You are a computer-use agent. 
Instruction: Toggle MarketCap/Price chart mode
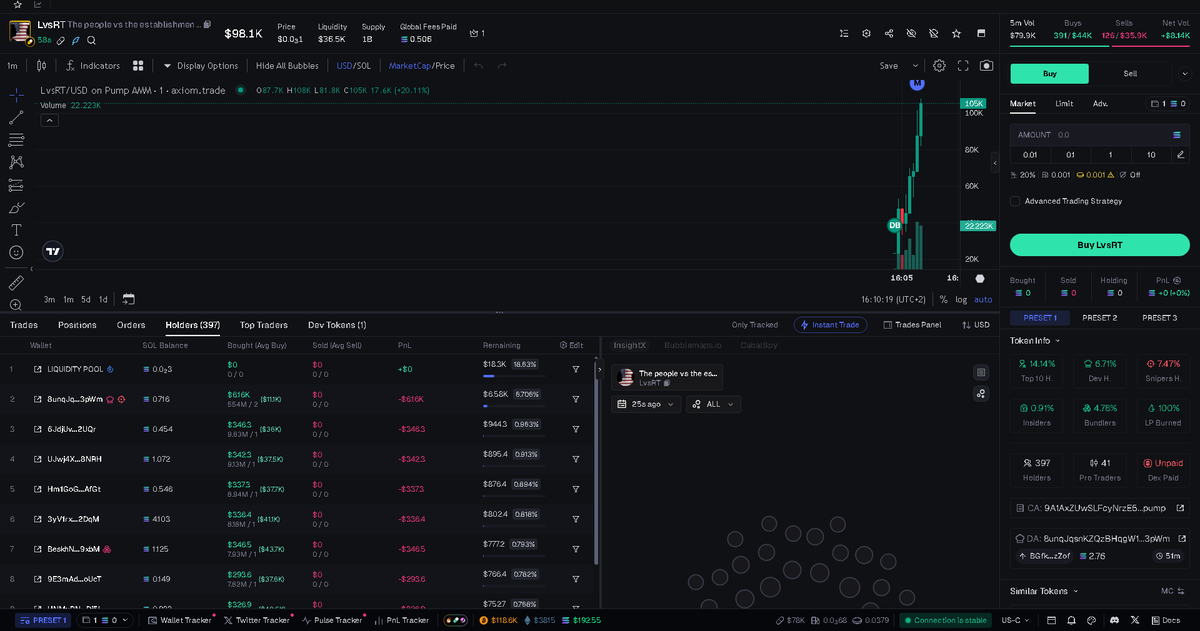pyautogui.click(x=421, y=66)
